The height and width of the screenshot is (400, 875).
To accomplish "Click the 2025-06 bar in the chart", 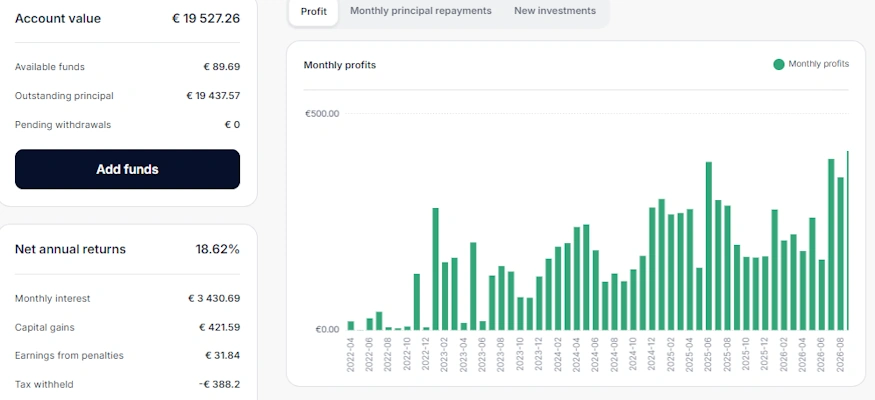I will [x=709, y=245].
